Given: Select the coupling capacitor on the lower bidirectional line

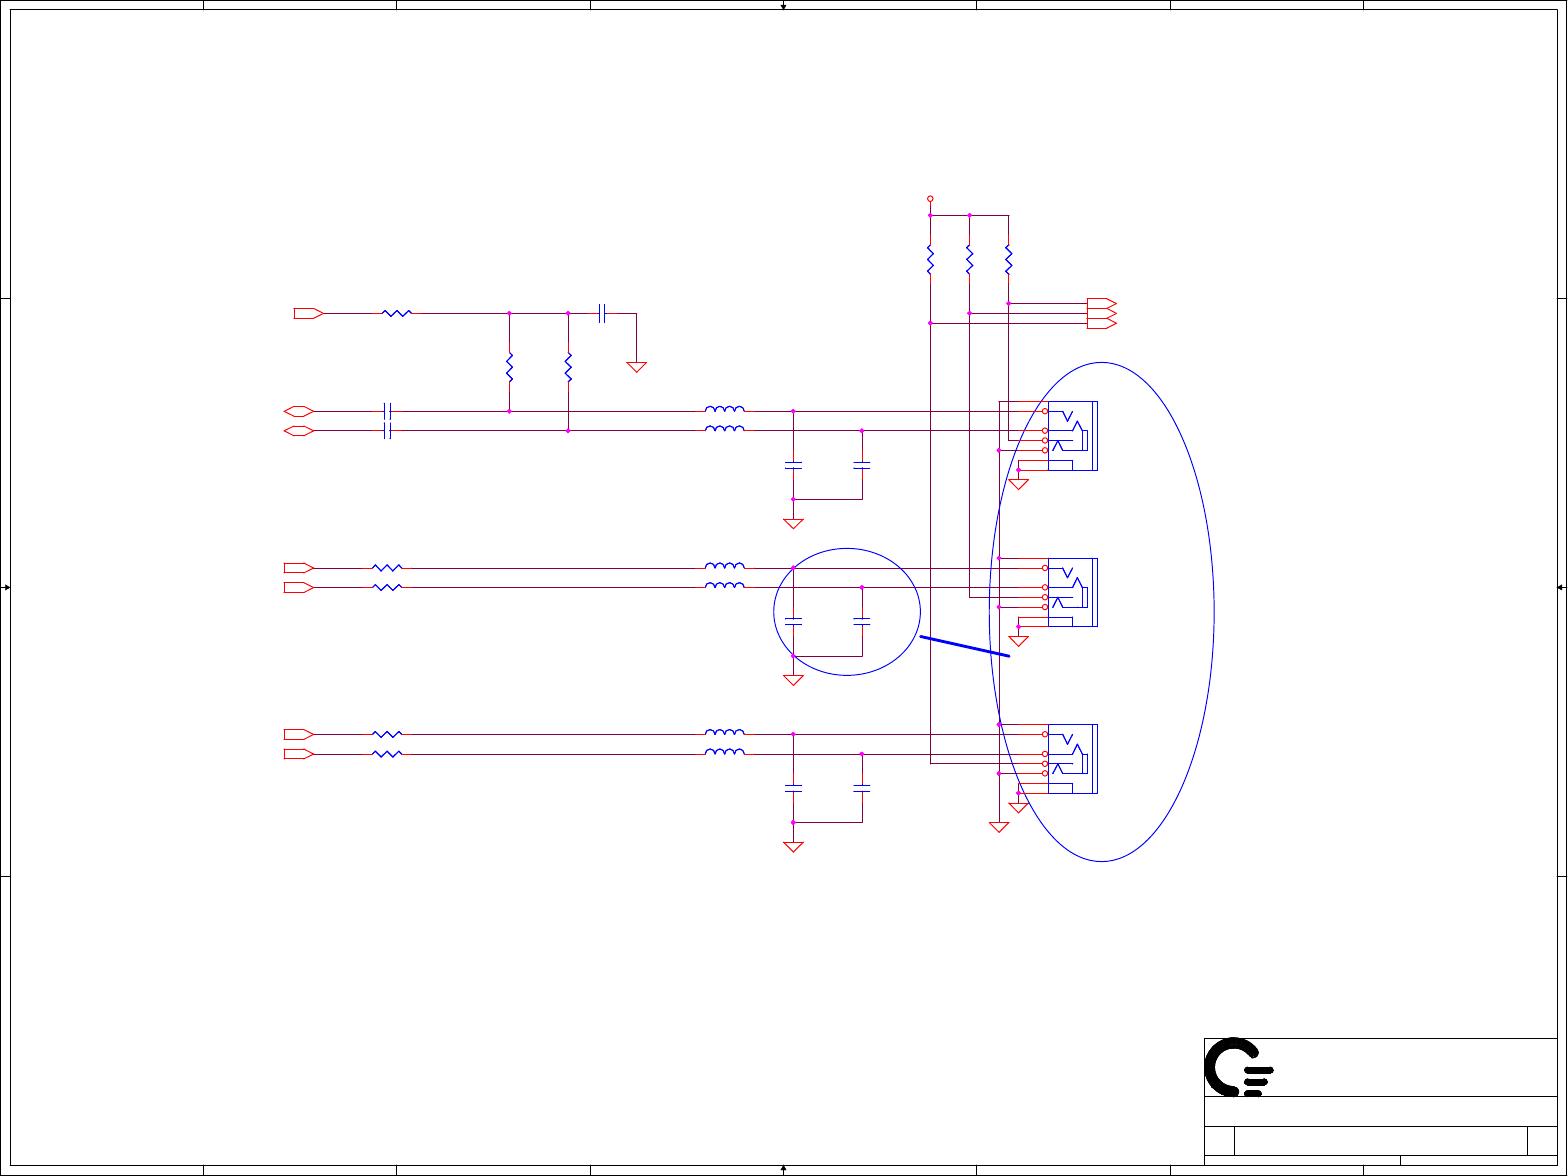Looking at the screenshot, I should [x=388, y=431].
